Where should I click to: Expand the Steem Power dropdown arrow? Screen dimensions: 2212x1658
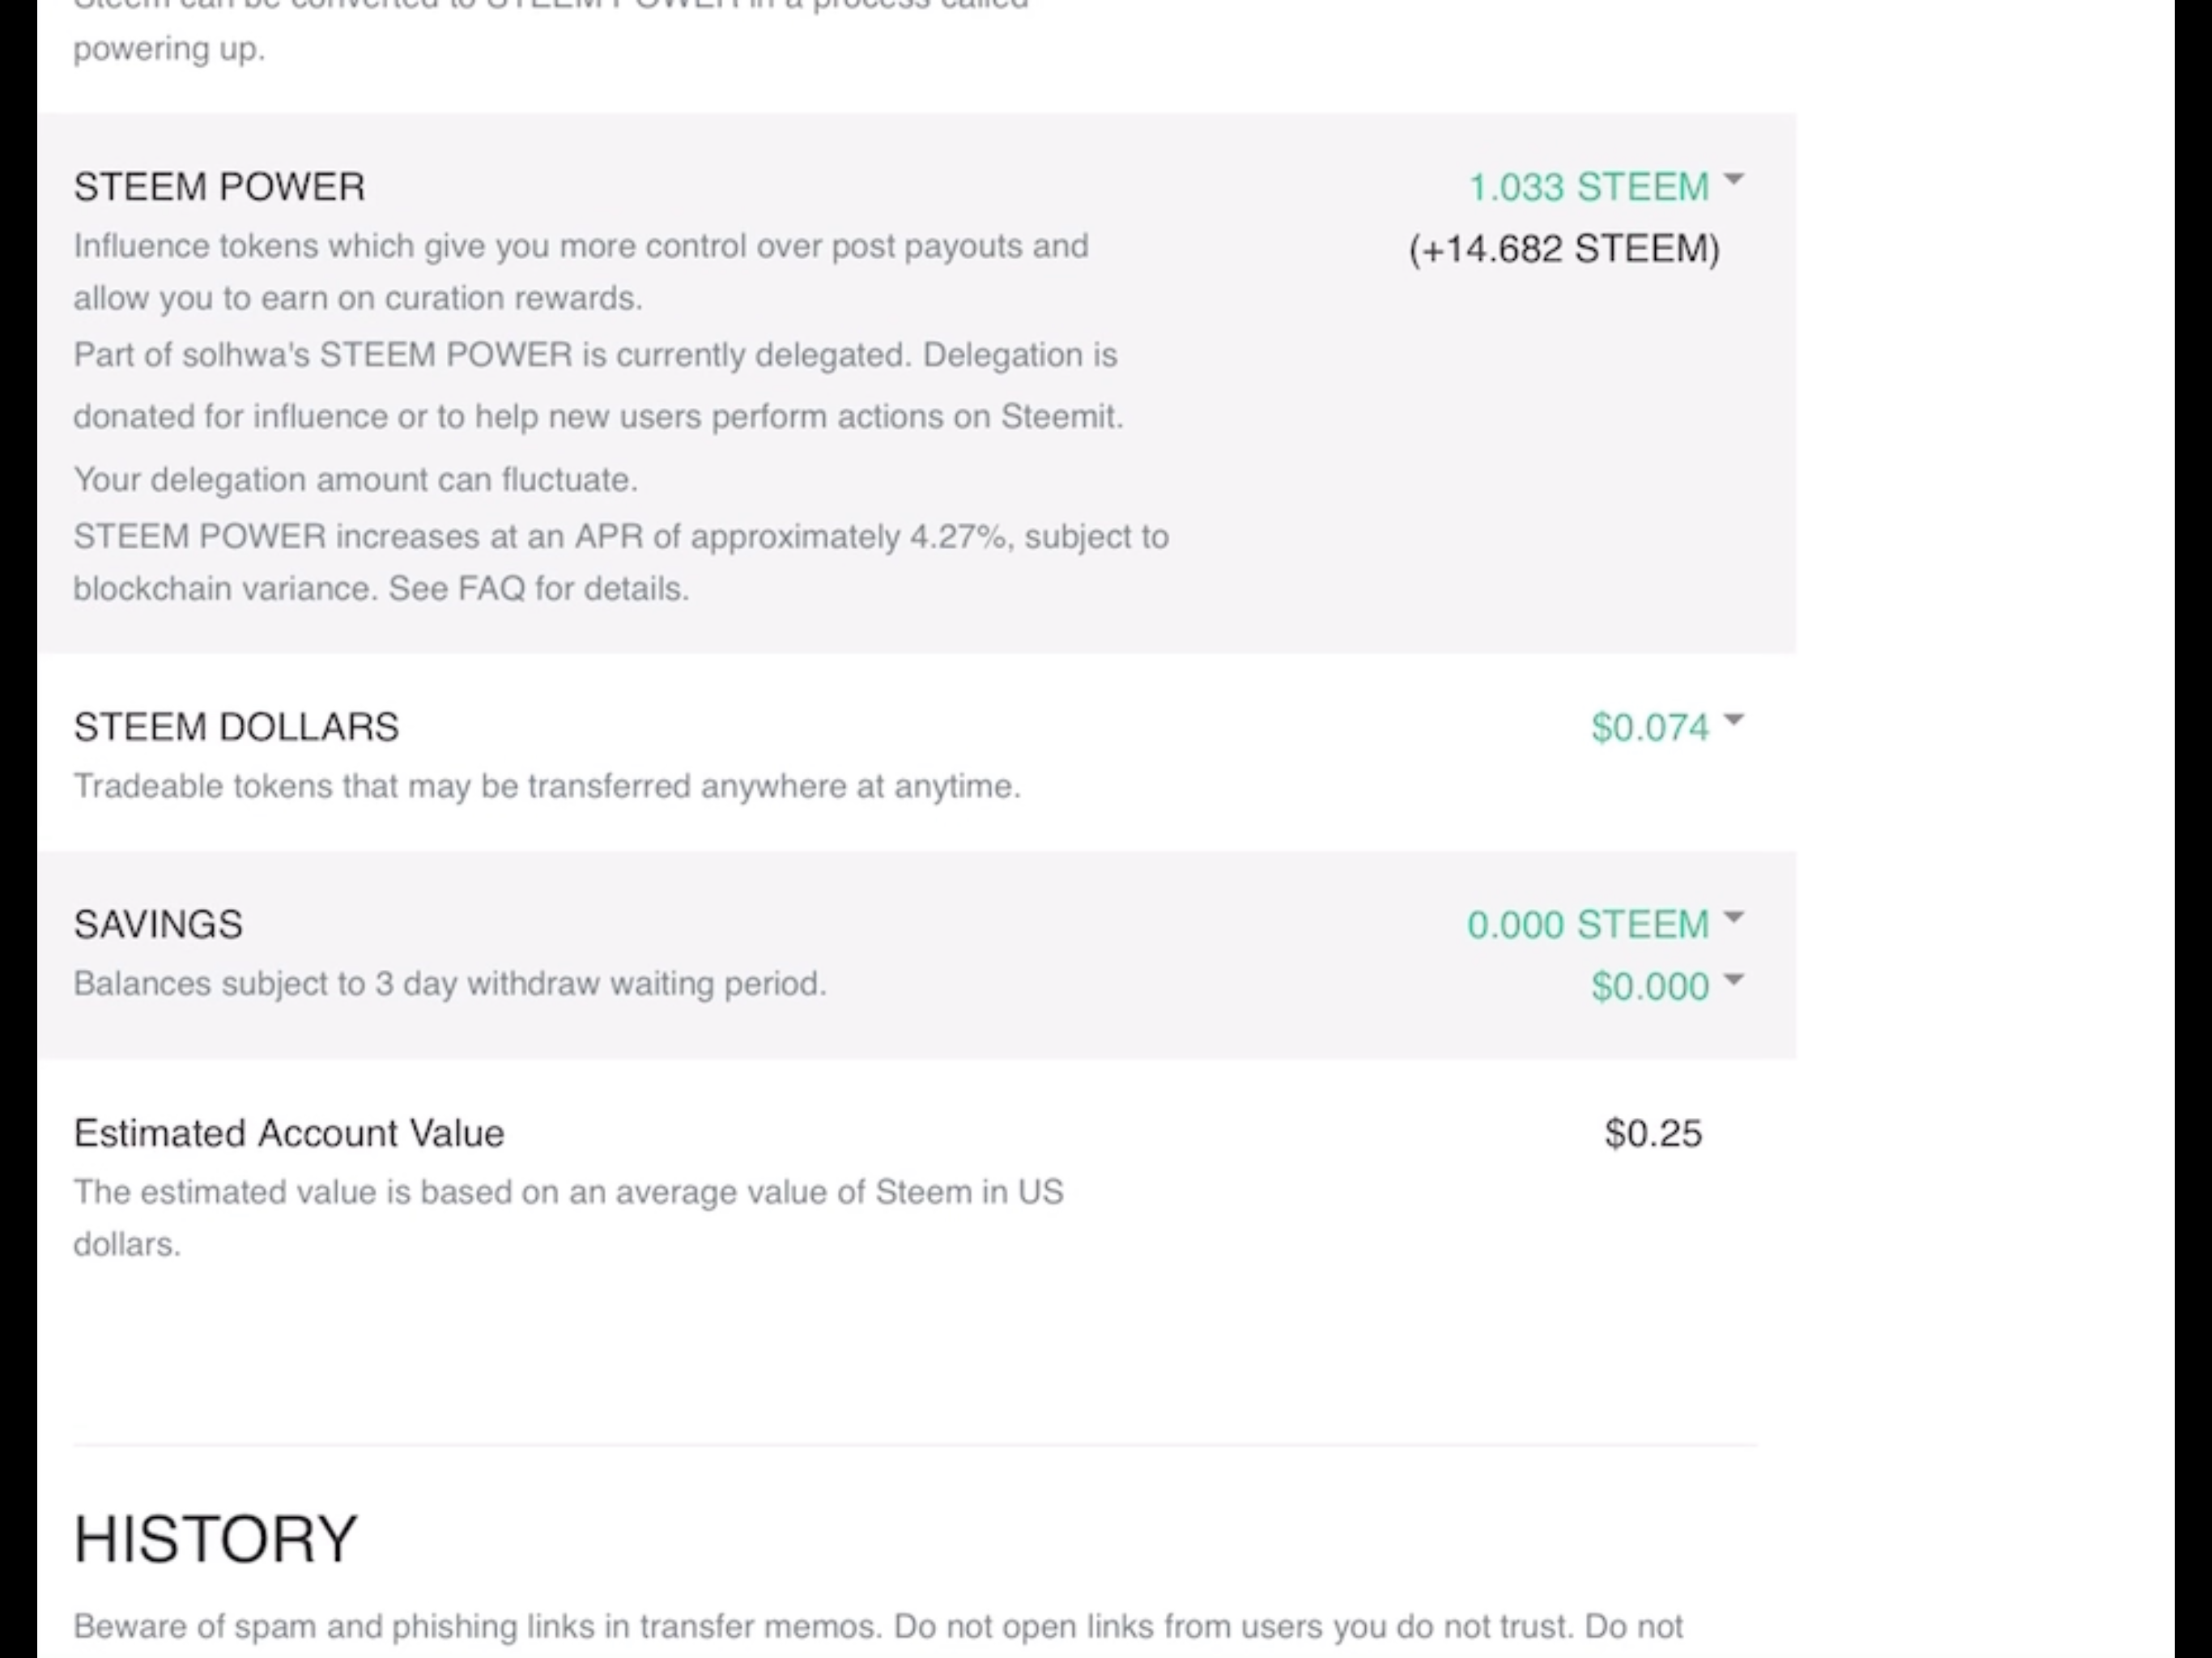[1734, 181]
